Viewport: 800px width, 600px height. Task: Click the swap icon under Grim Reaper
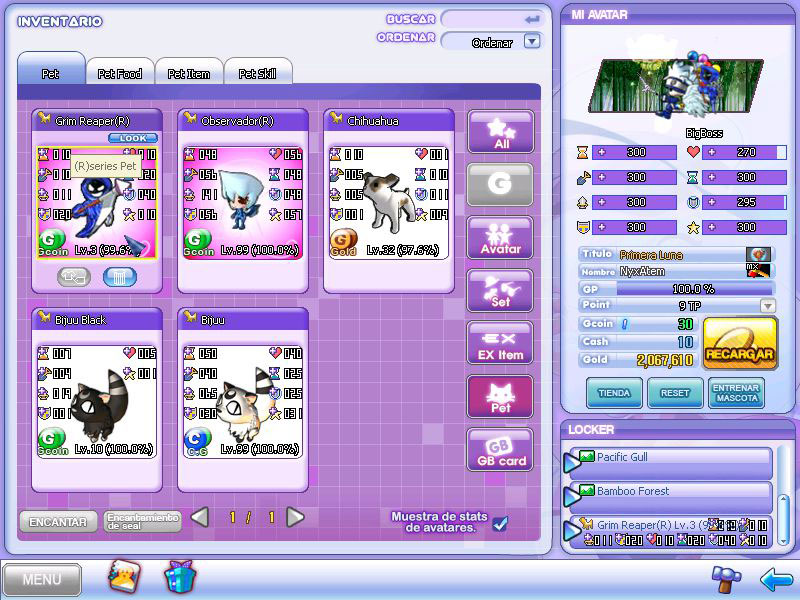(74, 277)
